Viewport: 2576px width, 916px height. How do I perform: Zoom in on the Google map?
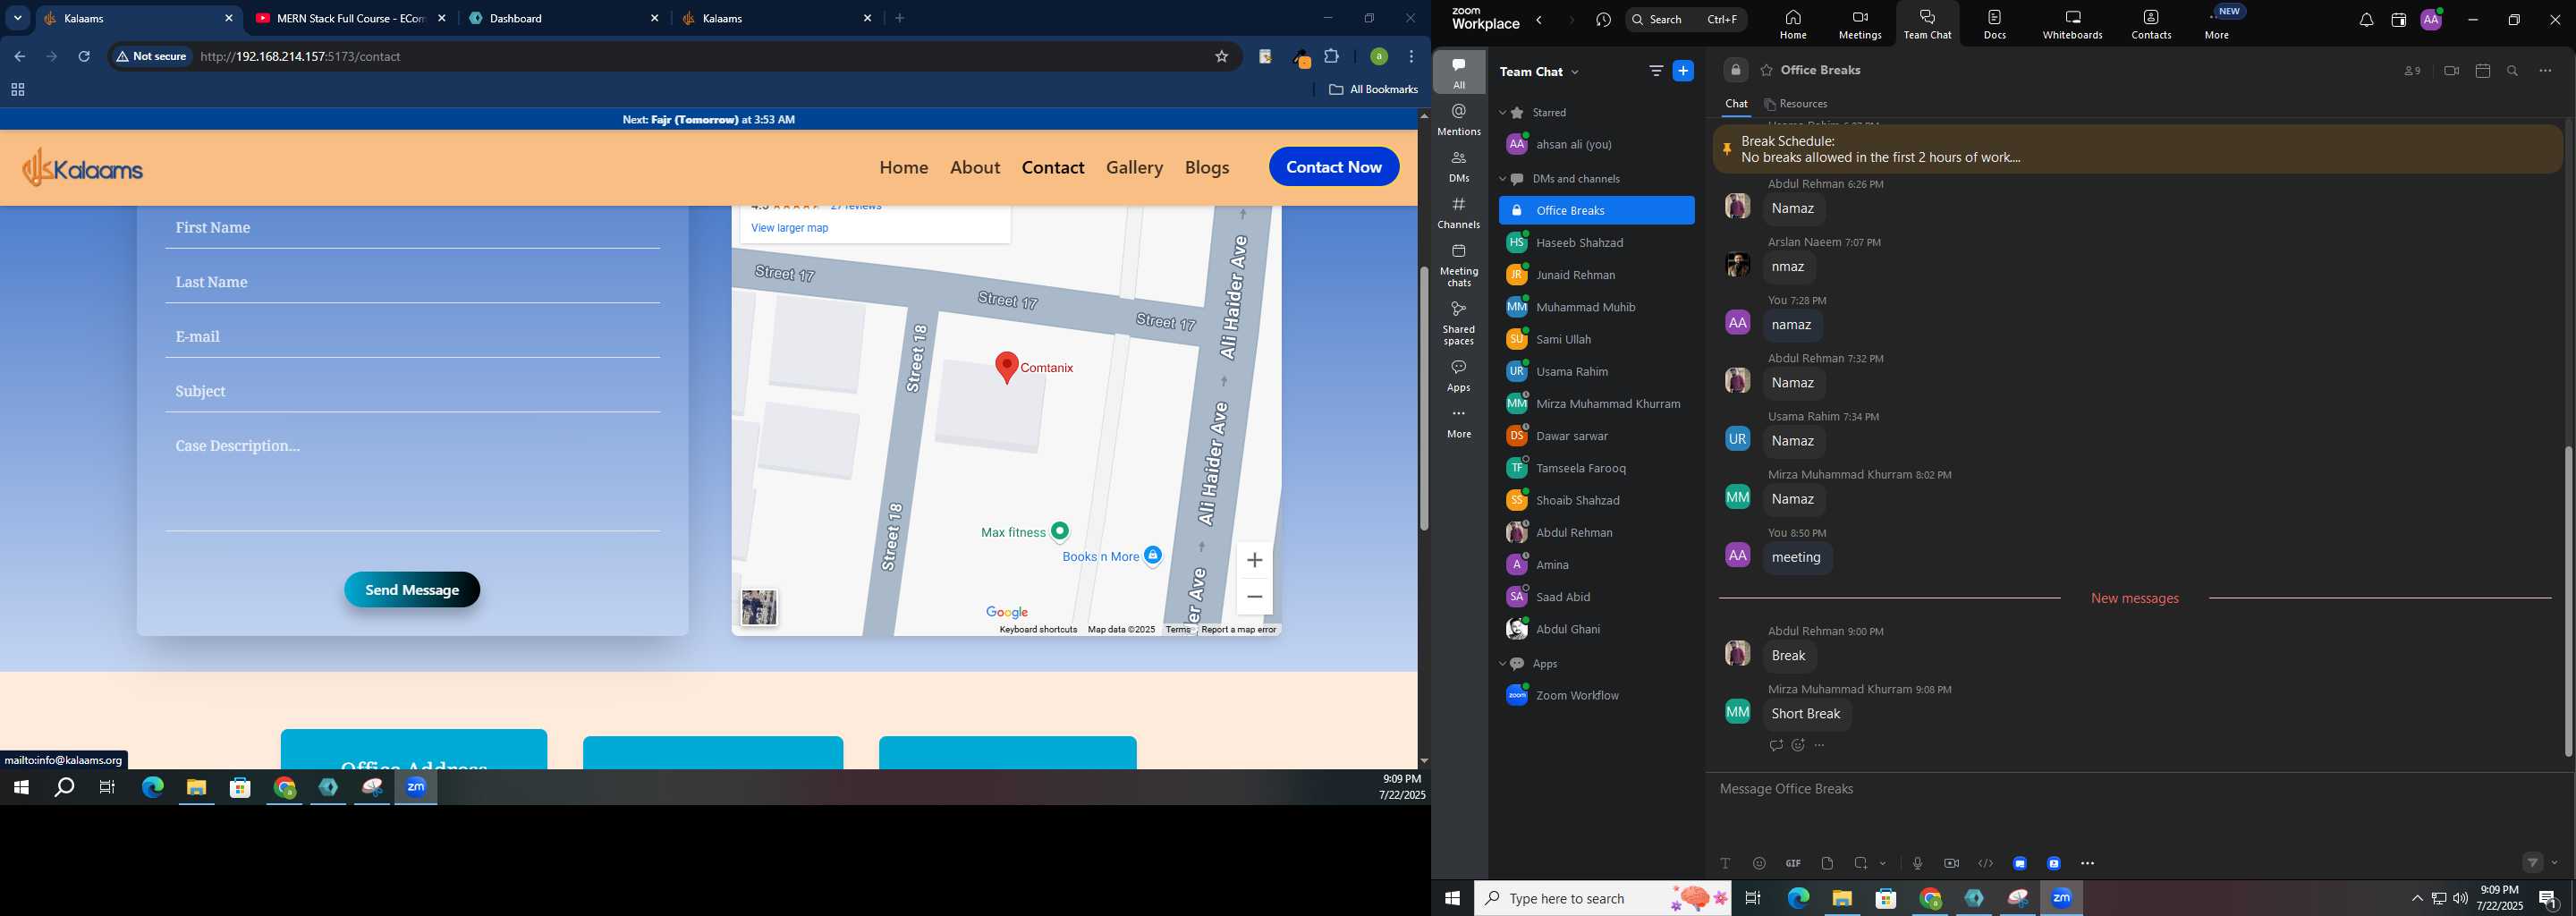click(1254, 560)
